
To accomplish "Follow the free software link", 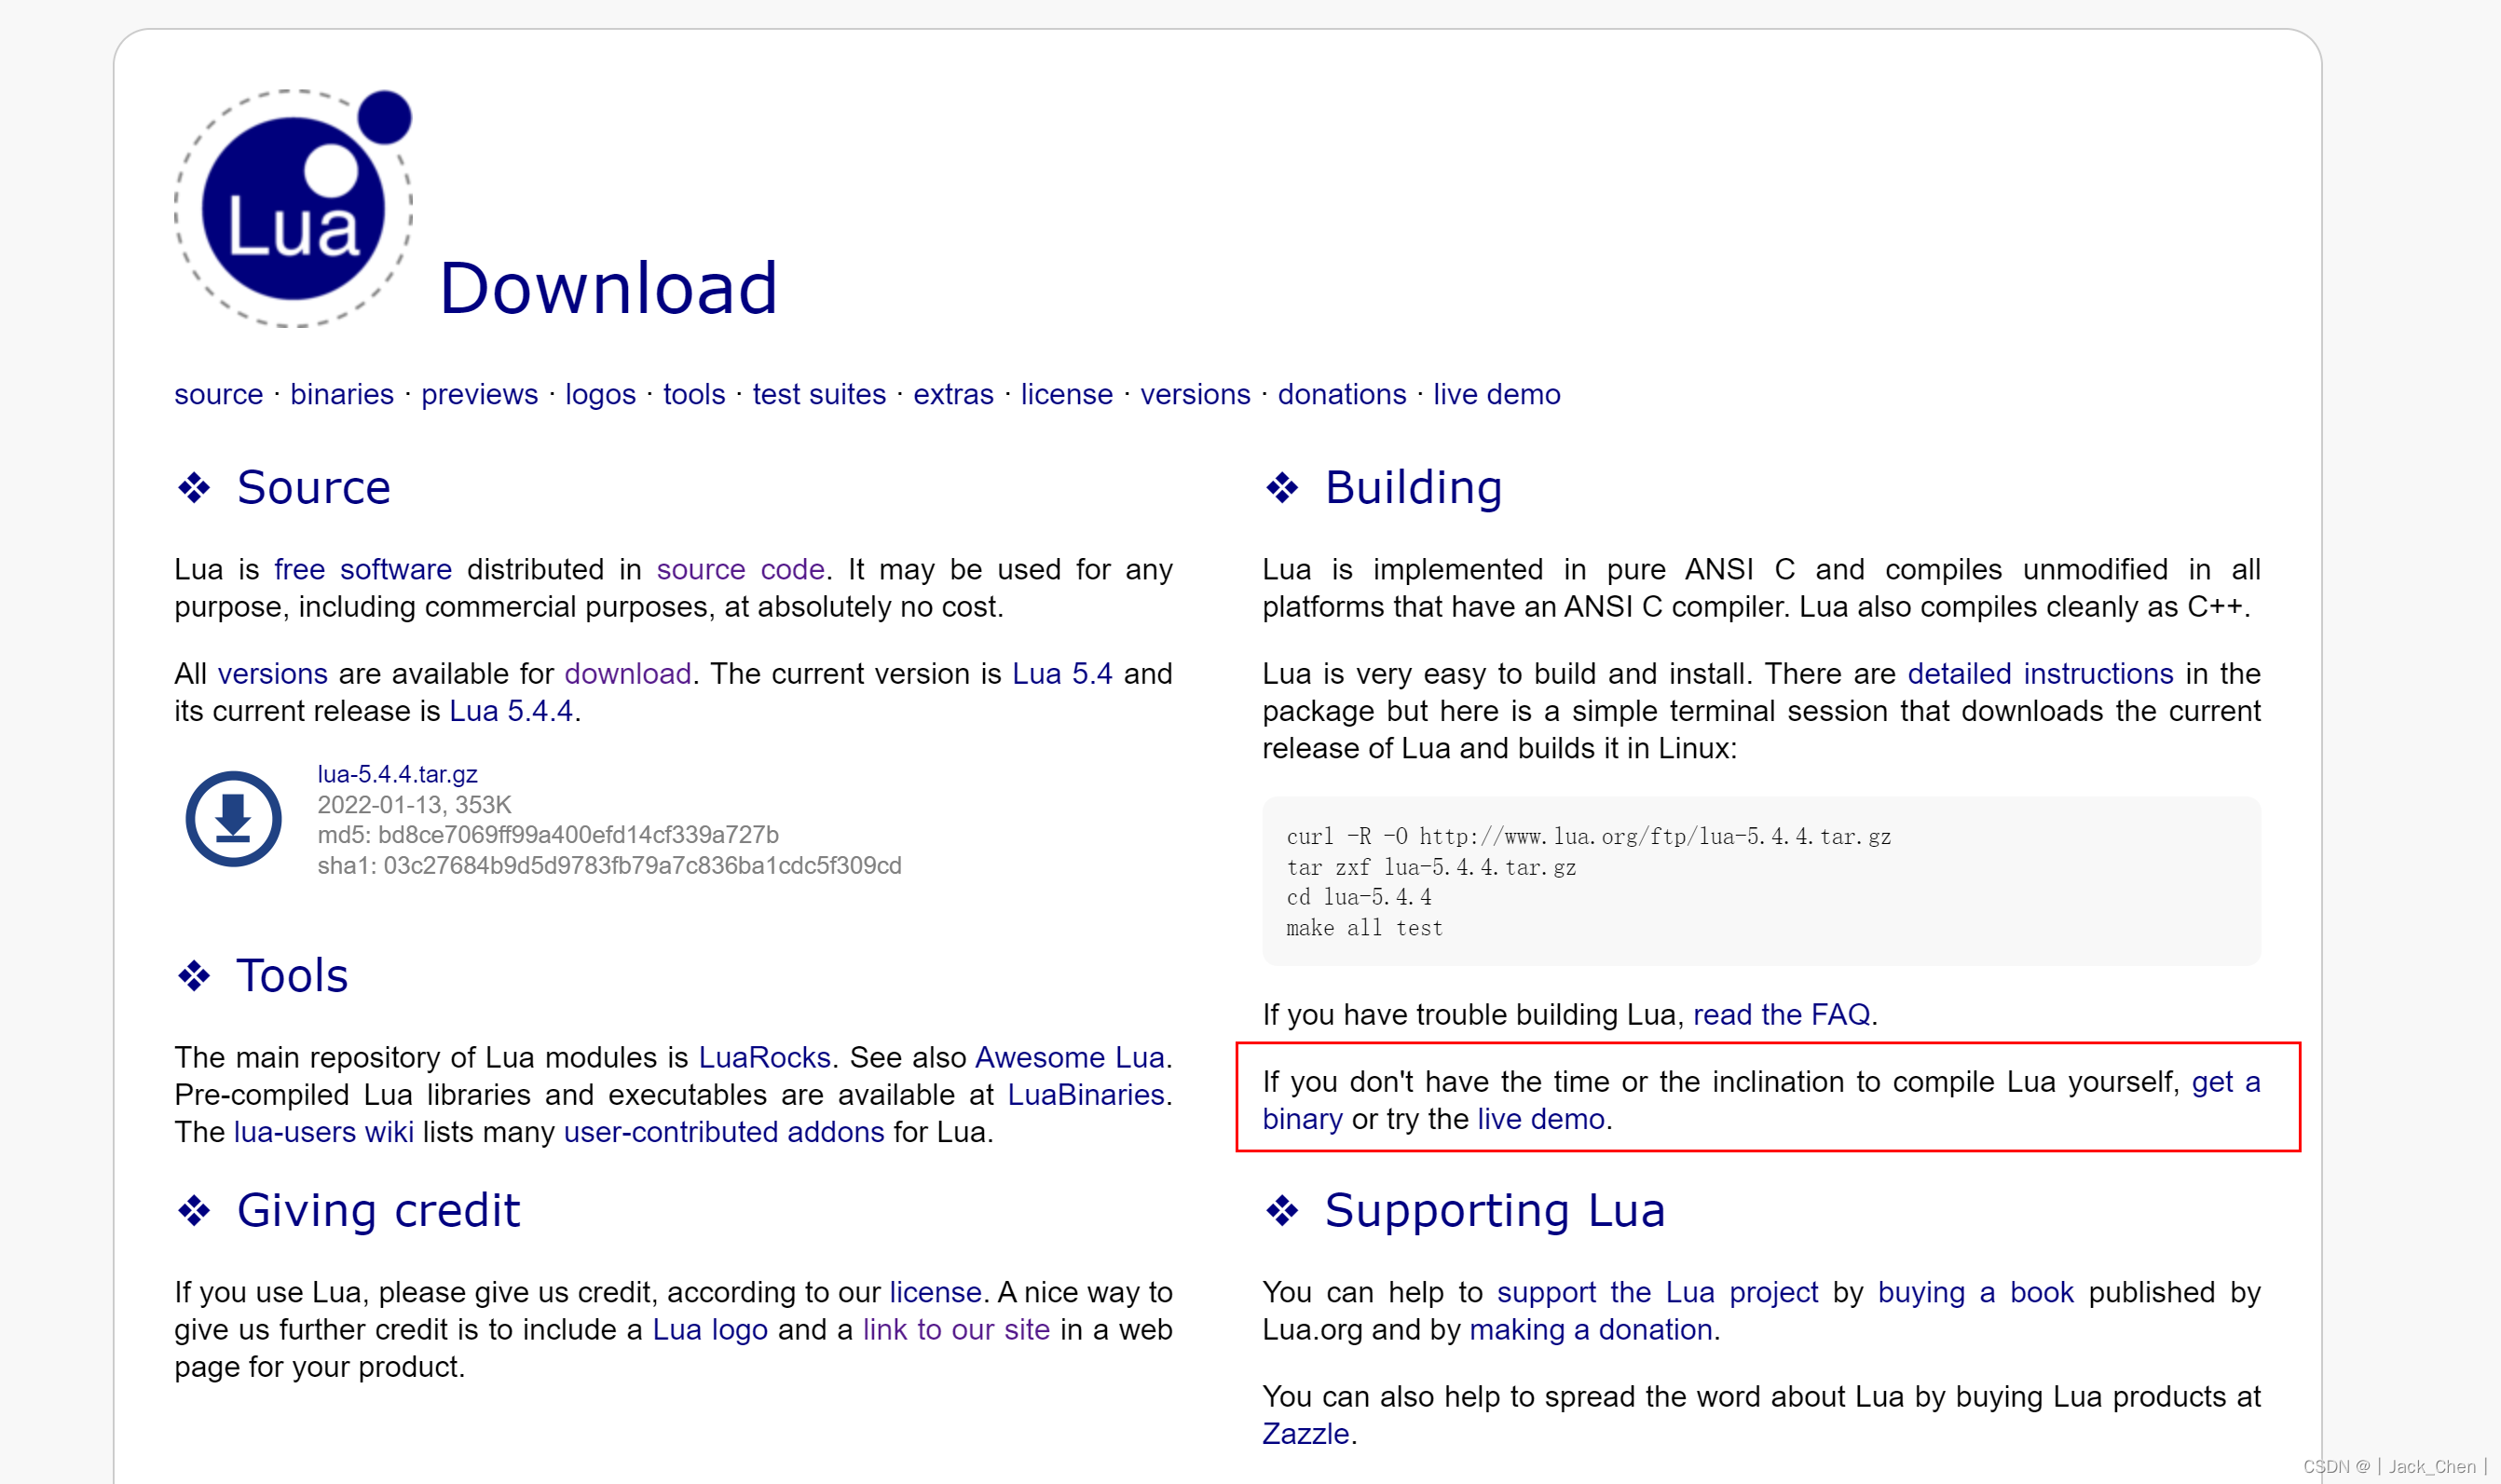I will point(363,569).
